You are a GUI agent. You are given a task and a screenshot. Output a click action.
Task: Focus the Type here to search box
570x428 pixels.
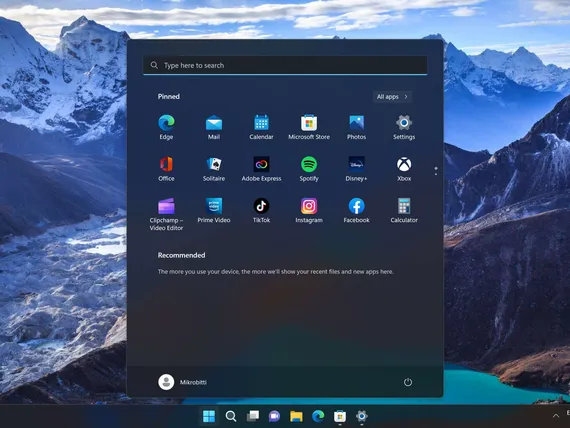(285, 65)
